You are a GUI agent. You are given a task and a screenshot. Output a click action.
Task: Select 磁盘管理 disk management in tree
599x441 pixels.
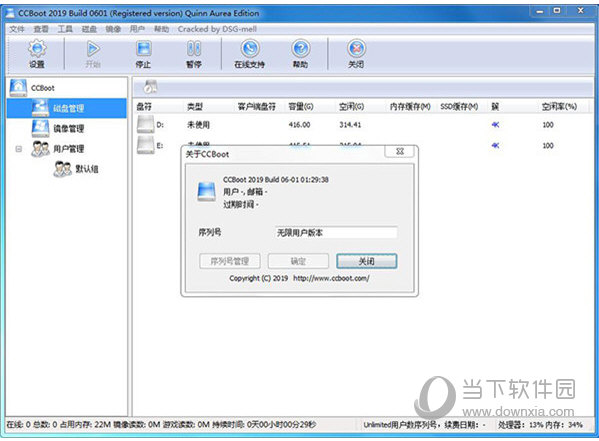tap(66, 108)
